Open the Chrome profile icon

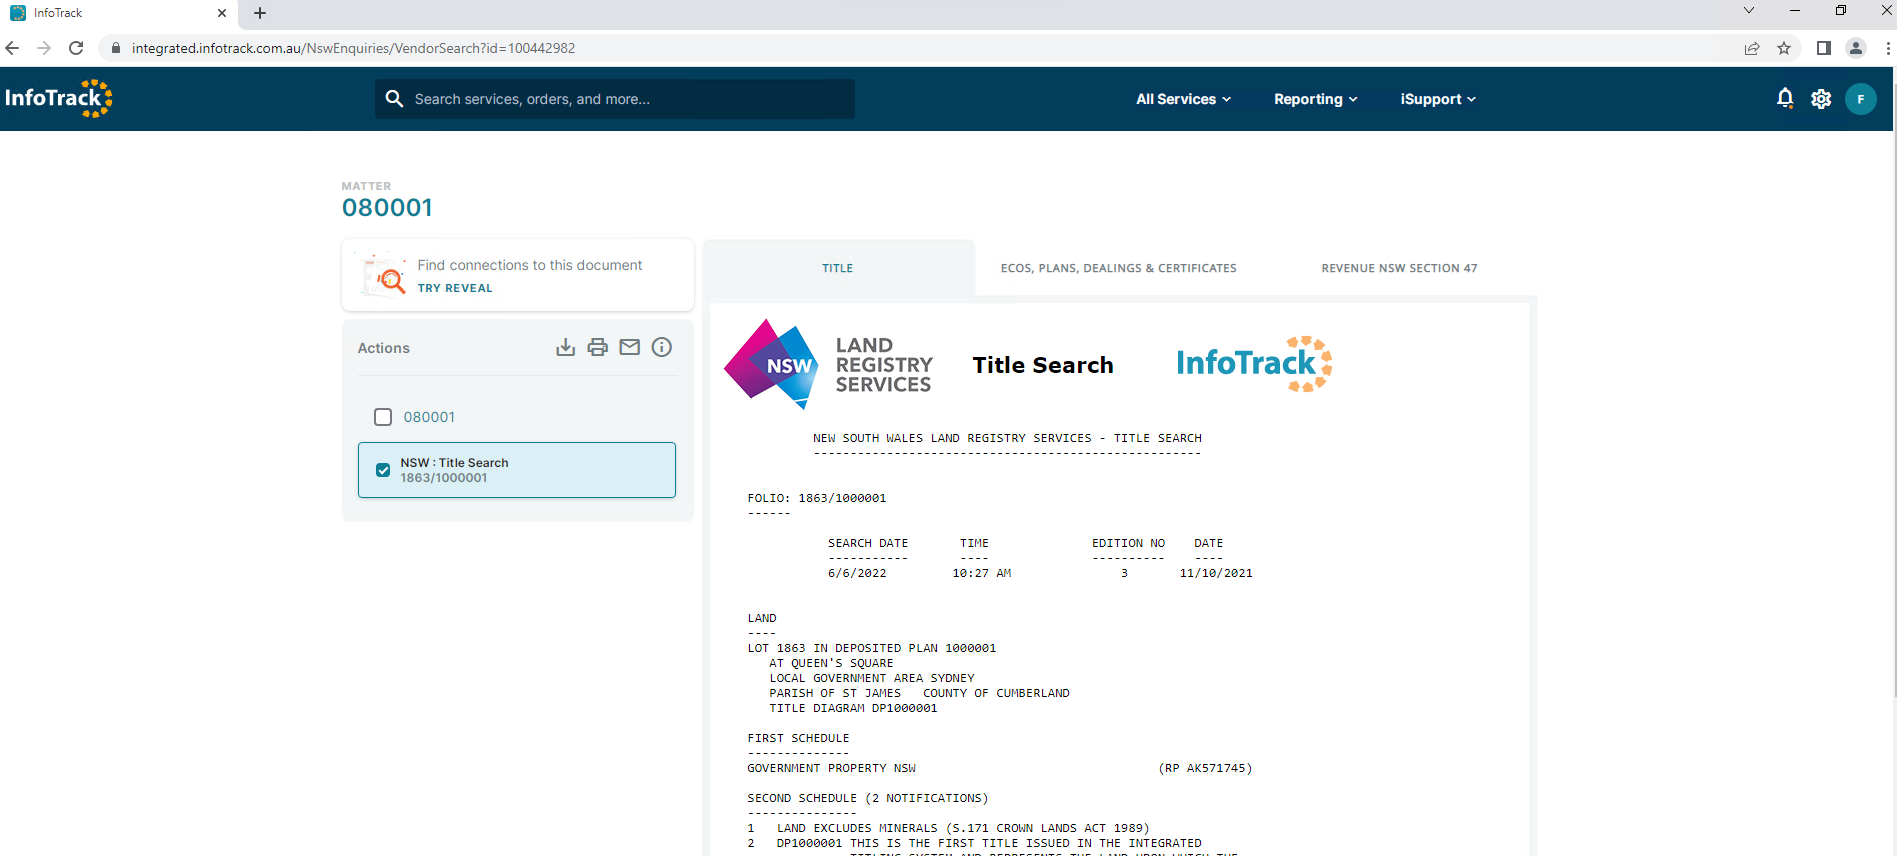[x=1856, y=48]
